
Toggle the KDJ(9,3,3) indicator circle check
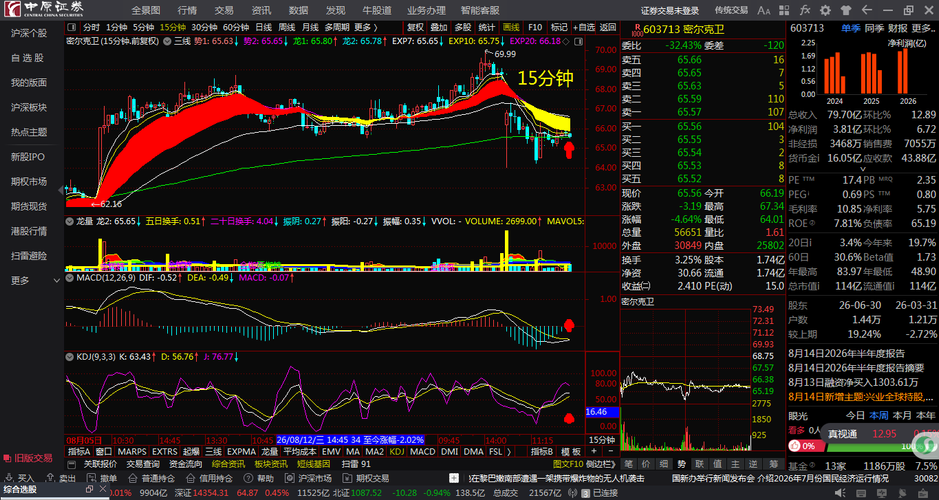click(70, 356)
